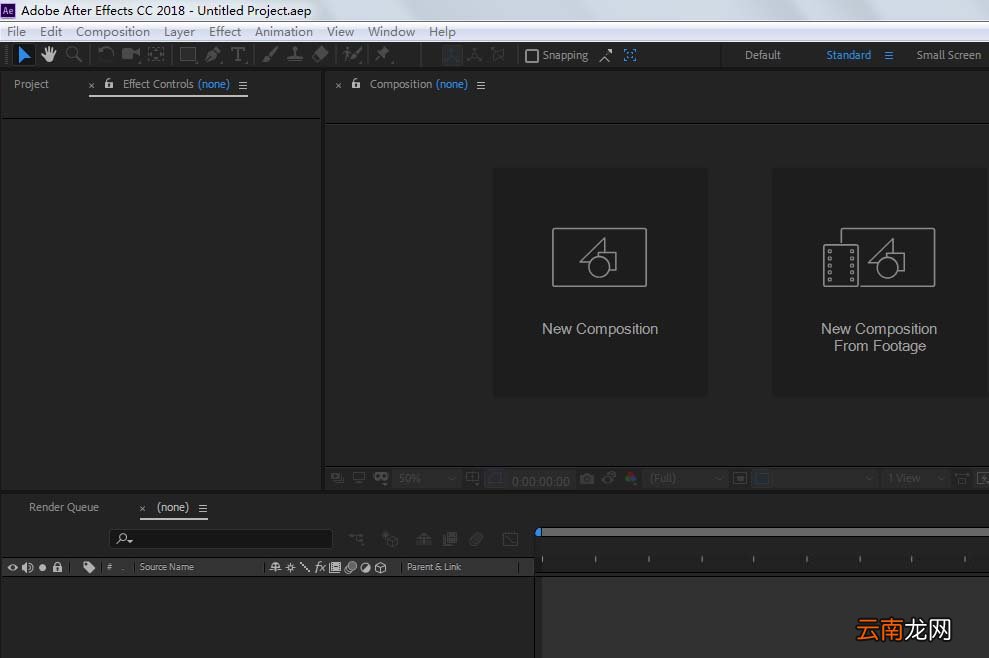Toggle the Shy layers switch in timeline
This screenshot has width=989, height=658.
coord(424,539)
